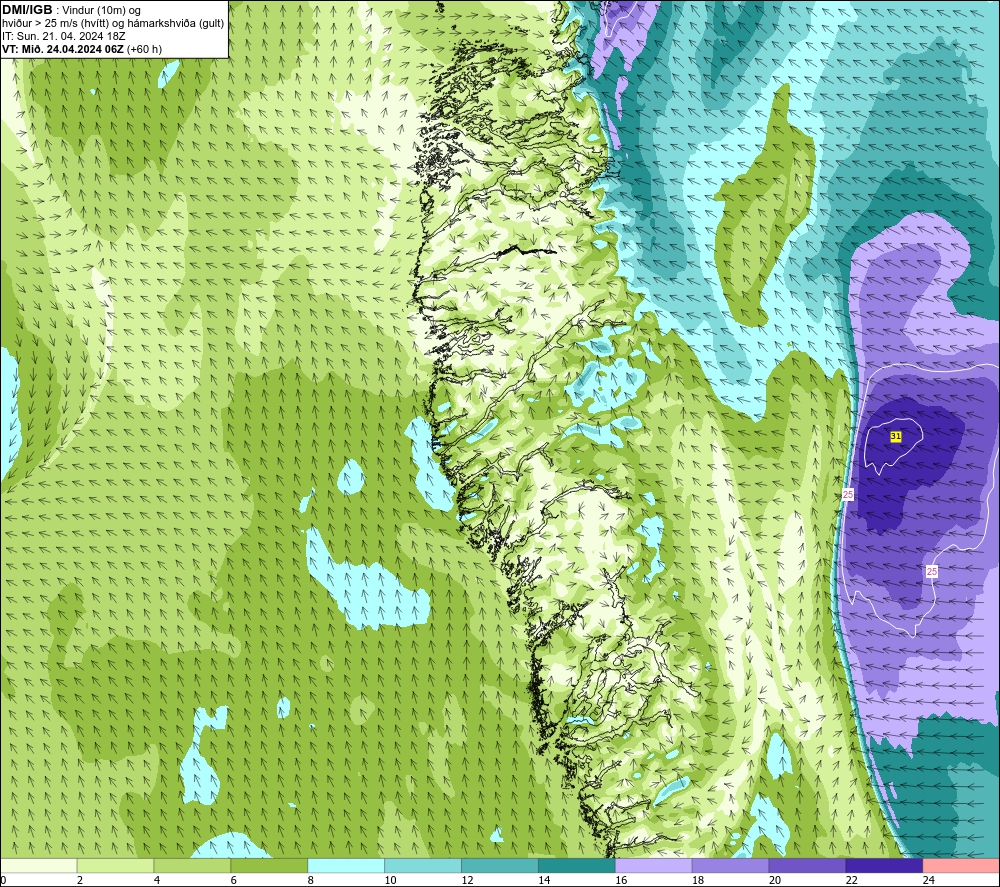The image size is (1000, 887).
Task: Click the scale label '2'
Action: (x=80, y=880)
